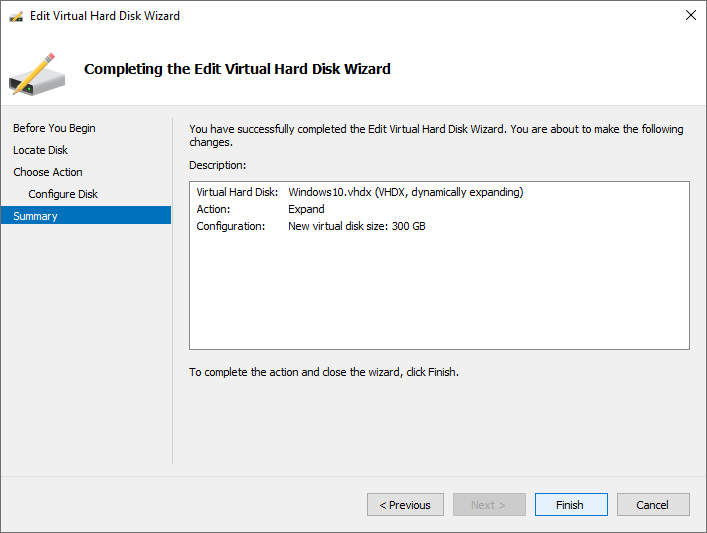Click the wizard pencil icon in the title bar
The image size is (707, 533).
[x=16, y=16]
